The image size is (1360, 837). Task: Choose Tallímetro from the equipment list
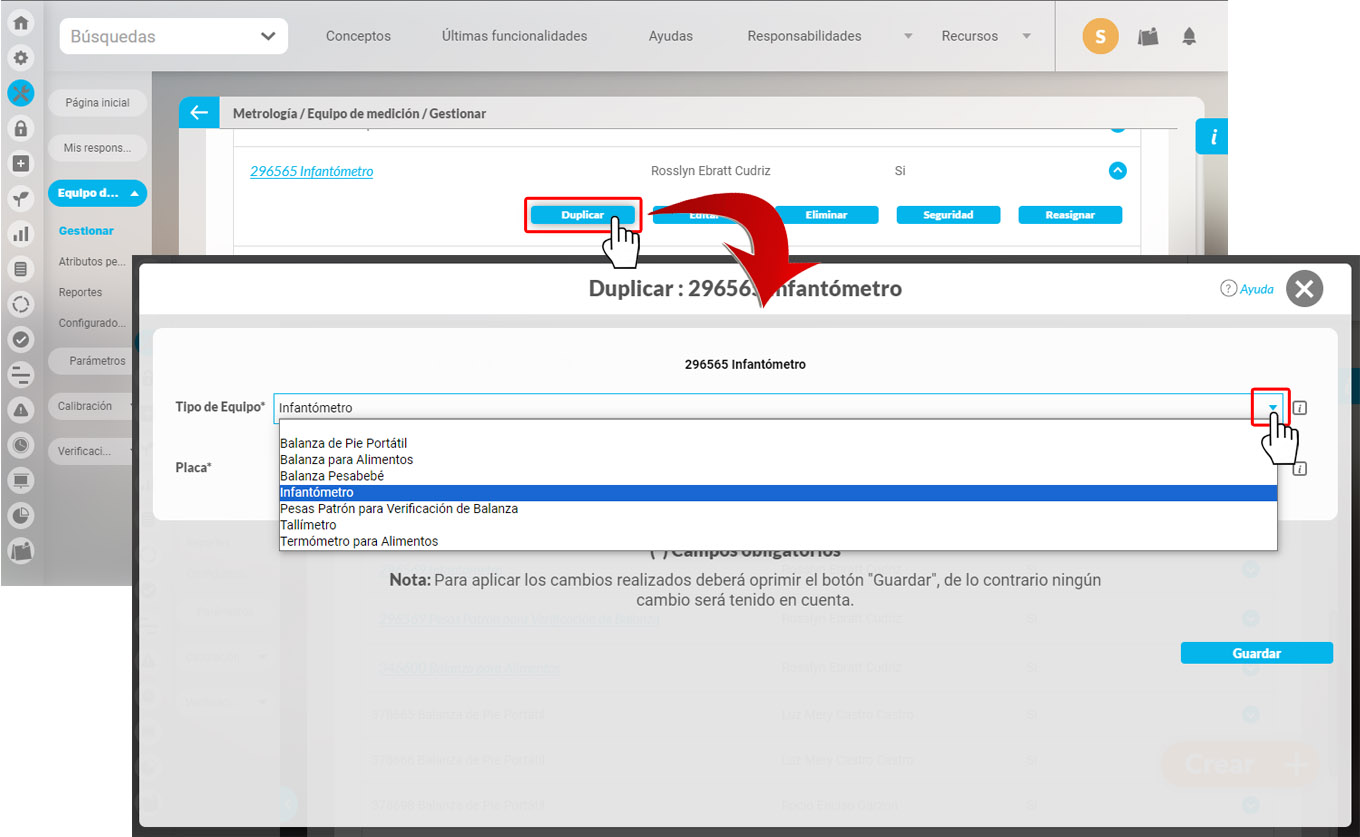[308, 525]
